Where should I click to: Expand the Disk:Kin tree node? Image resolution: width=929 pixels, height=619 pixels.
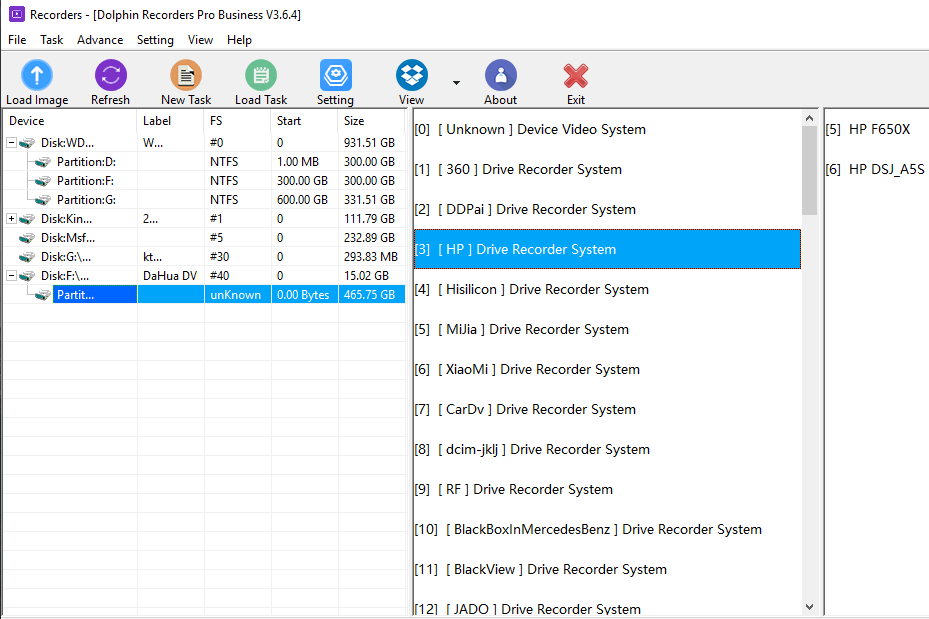click(10, 218)
